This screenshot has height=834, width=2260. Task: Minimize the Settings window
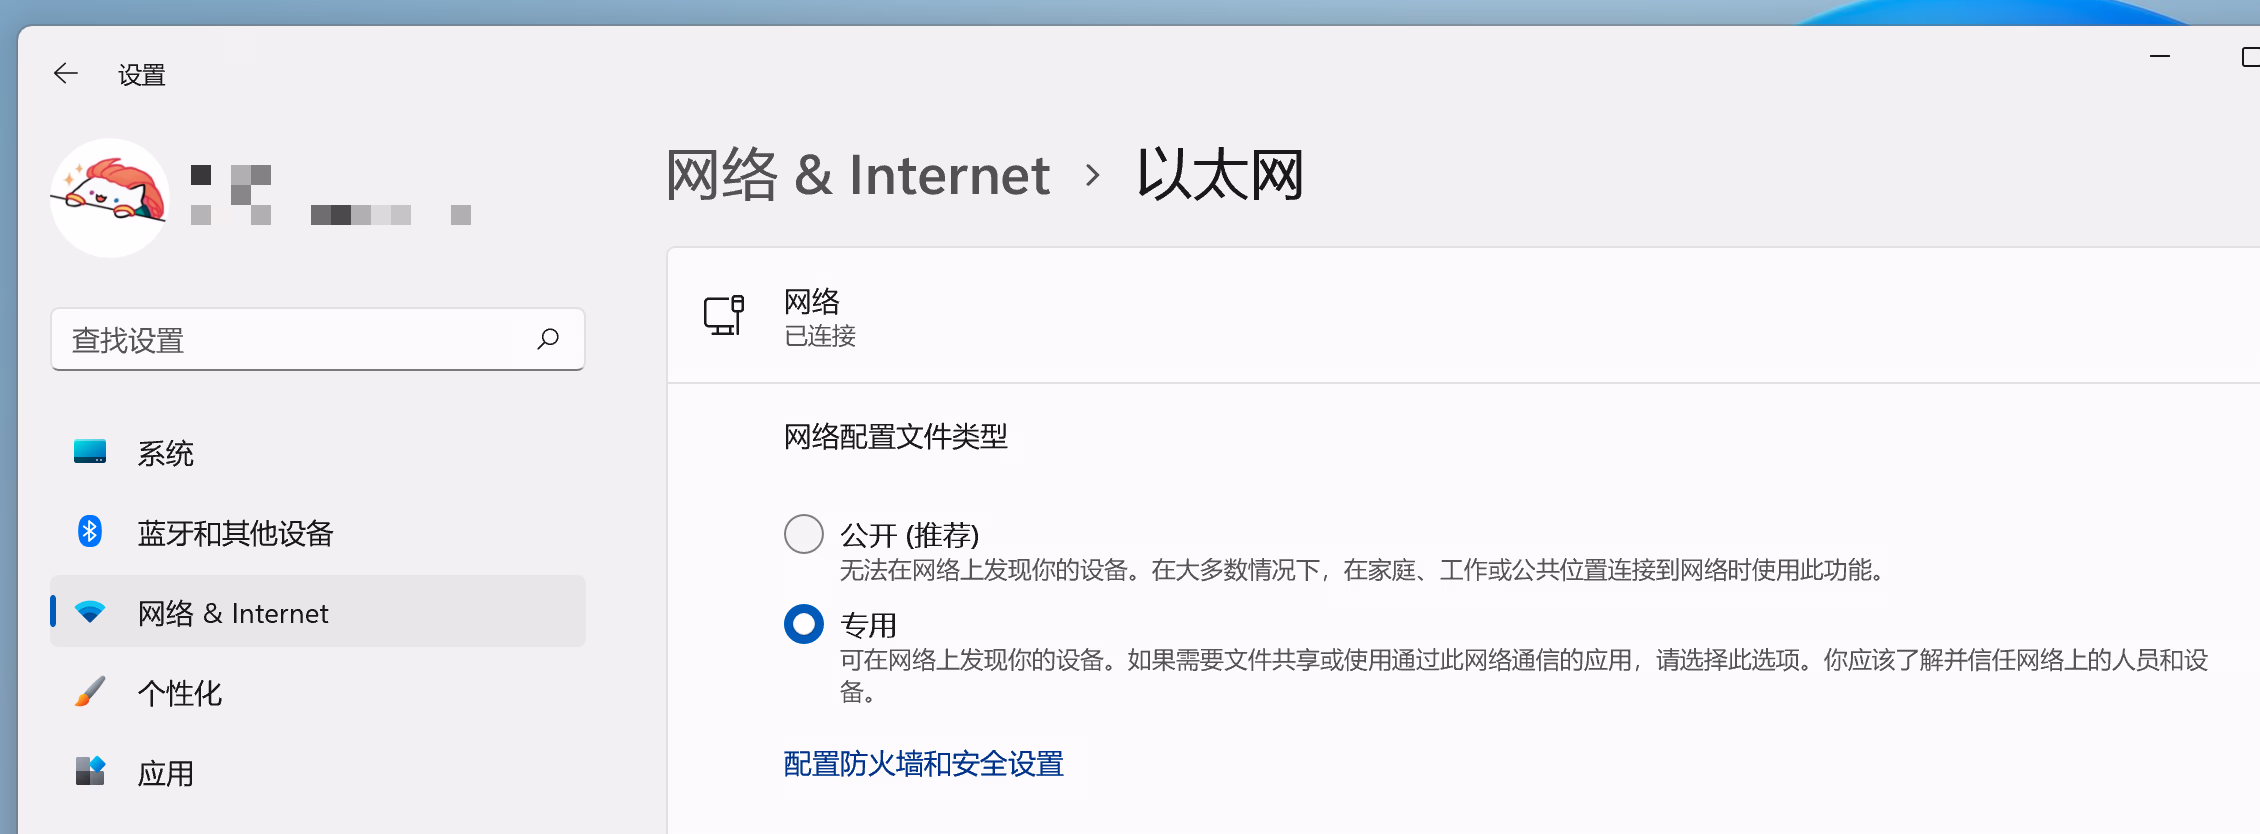[2160, 57]
